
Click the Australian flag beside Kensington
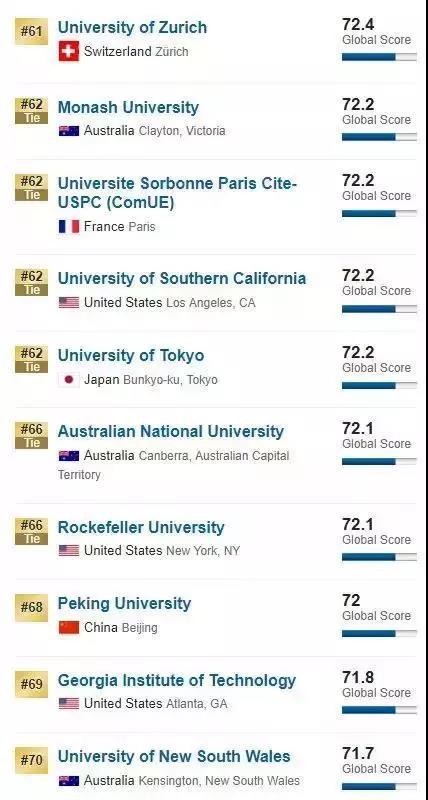(69, 780)
